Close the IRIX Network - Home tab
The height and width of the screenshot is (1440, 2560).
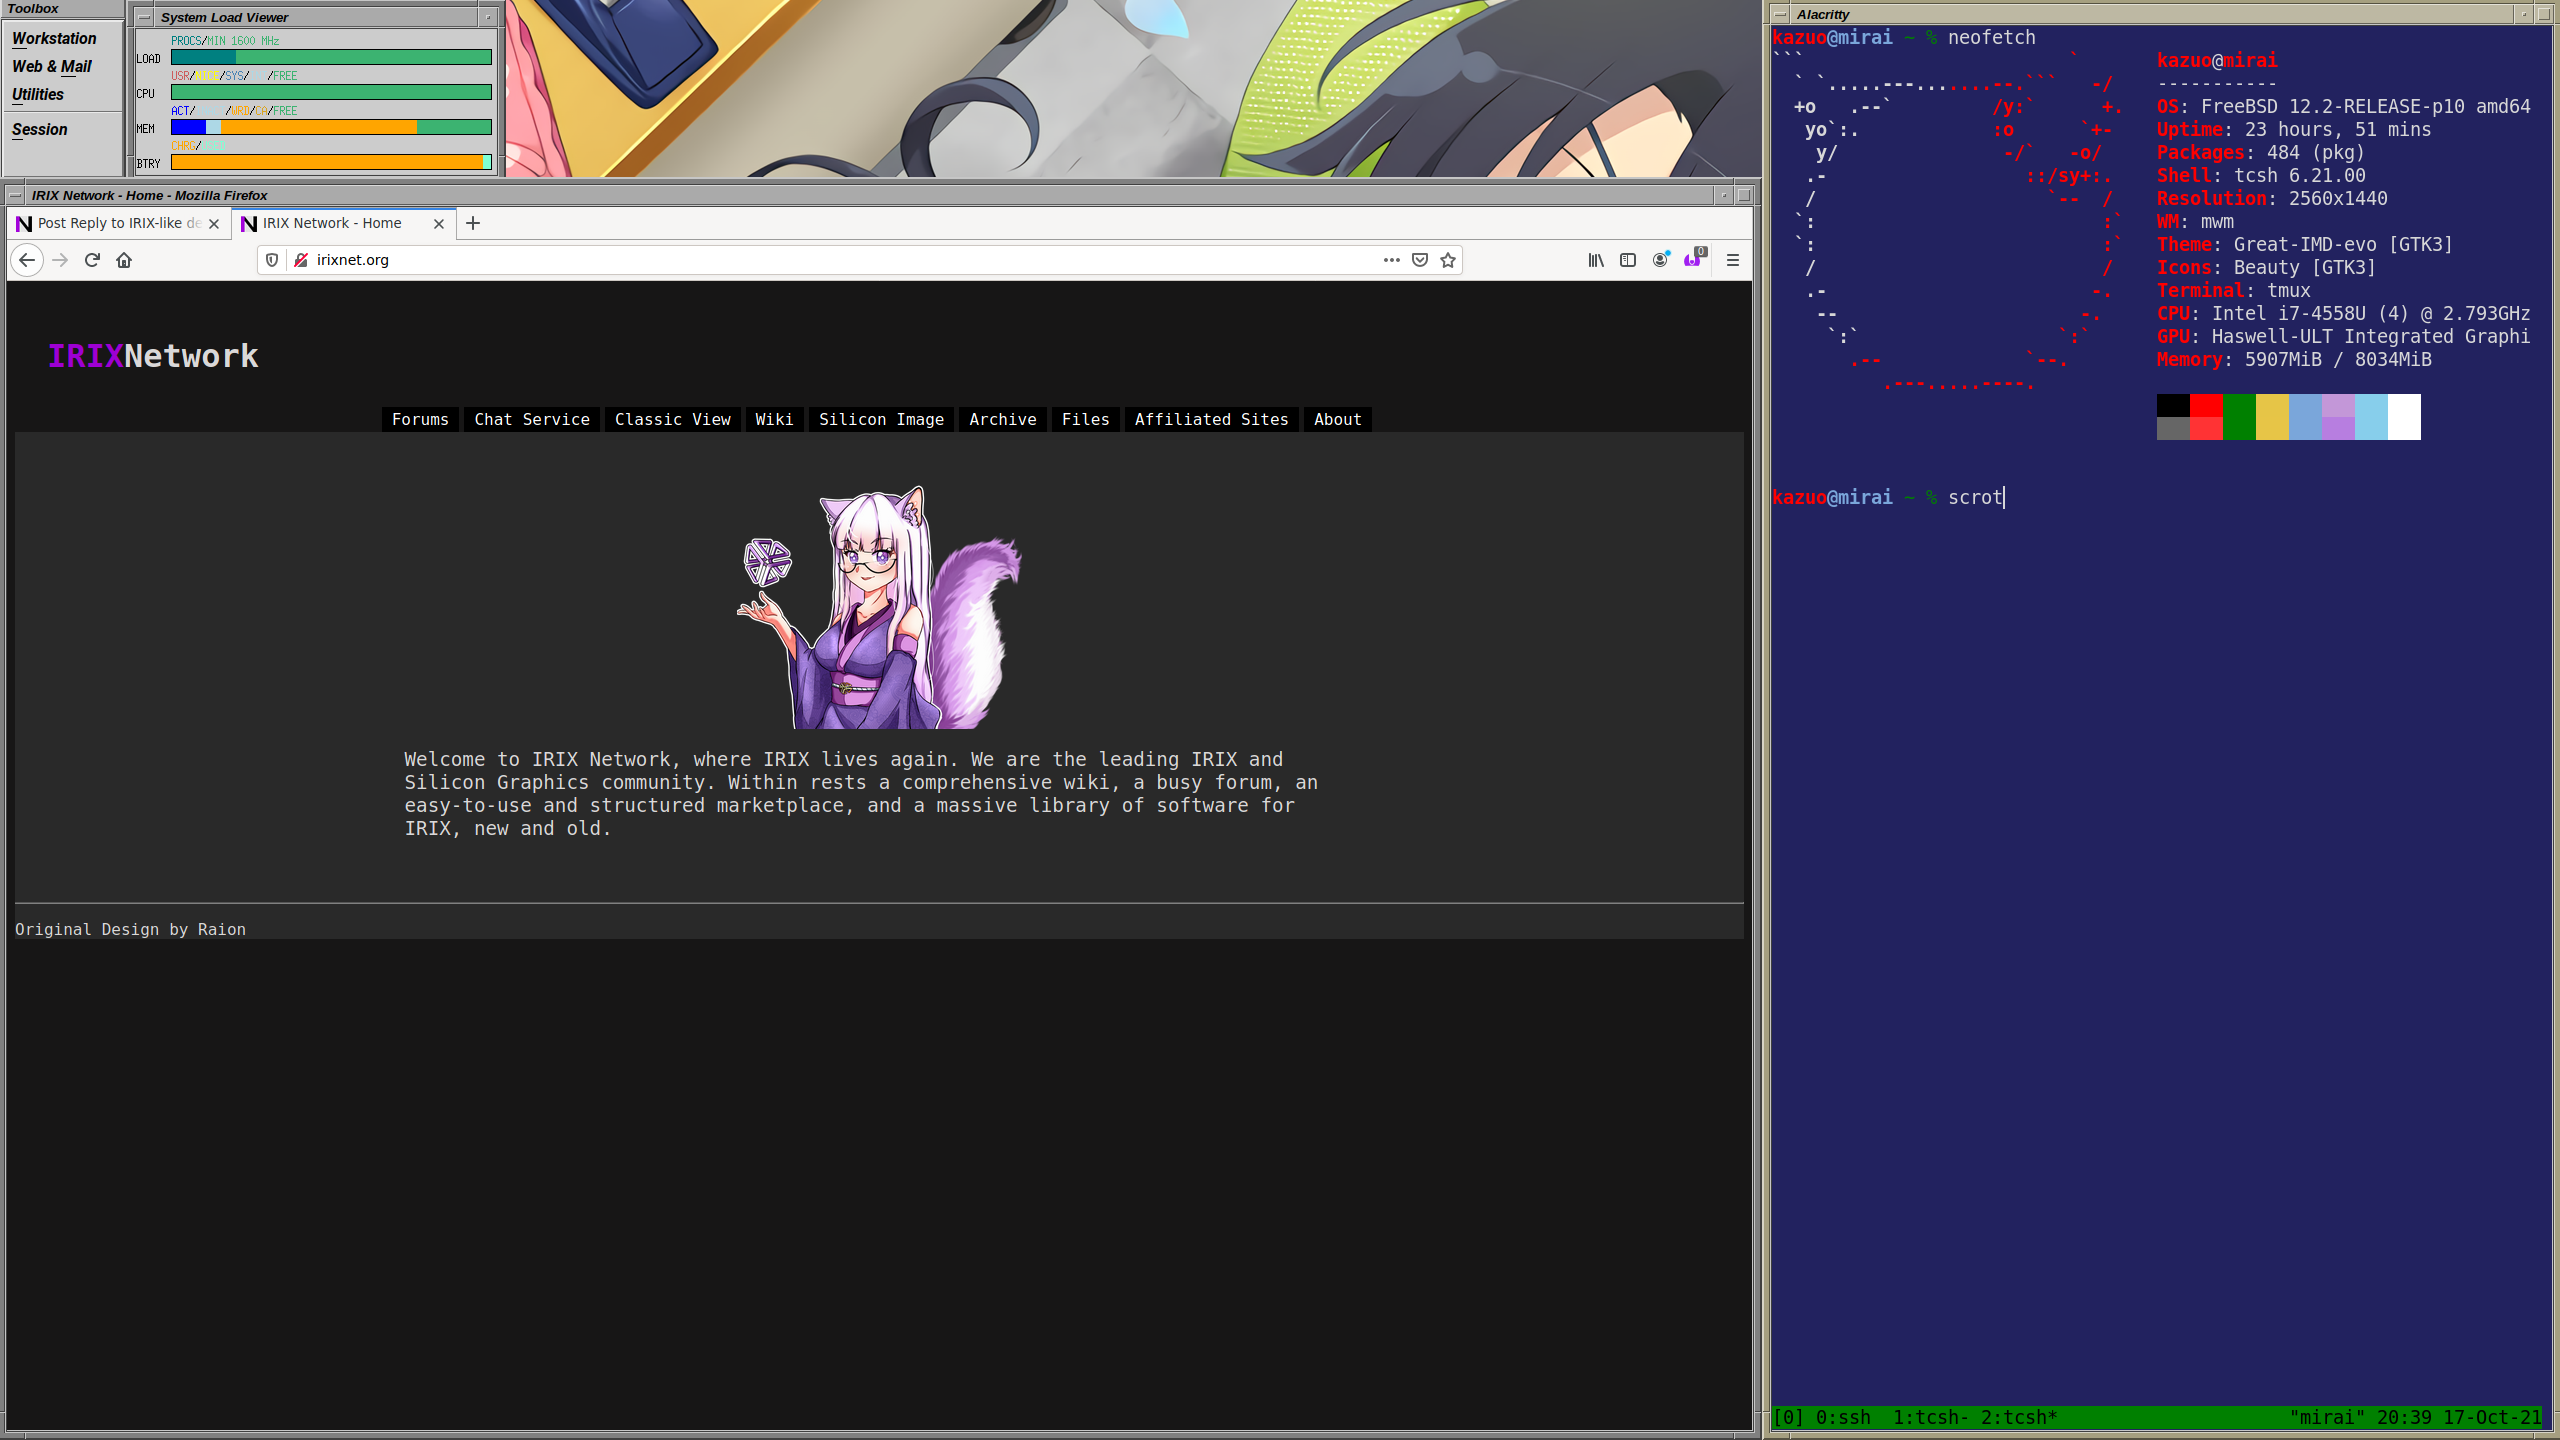pyautogui.click(x=438, y=224)
